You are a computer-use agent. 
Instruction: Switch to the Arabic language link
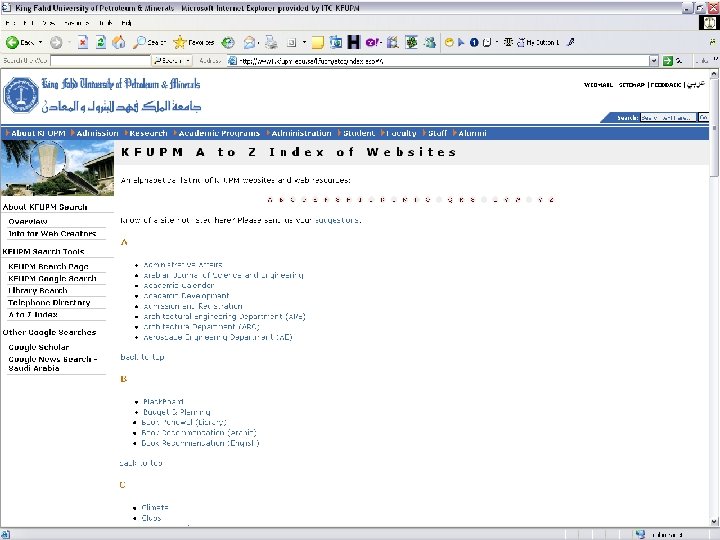[696, 84]
